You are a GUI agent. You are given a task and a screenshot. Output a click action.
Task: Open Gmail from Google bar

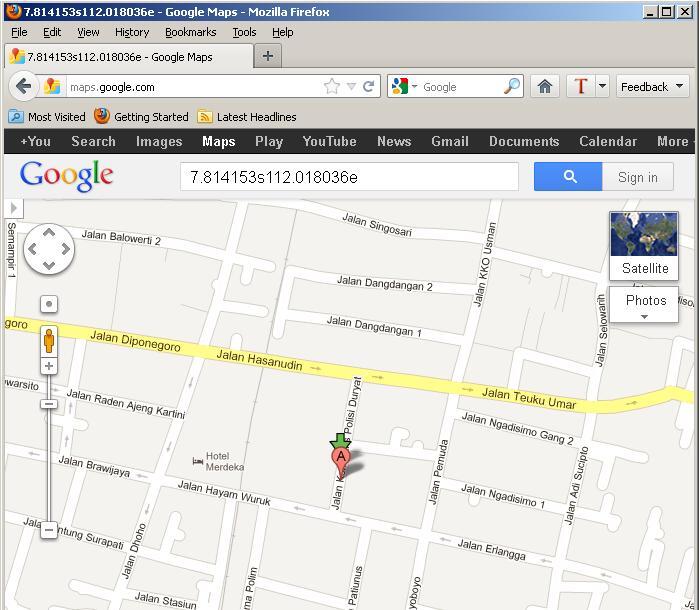(450, 141)
